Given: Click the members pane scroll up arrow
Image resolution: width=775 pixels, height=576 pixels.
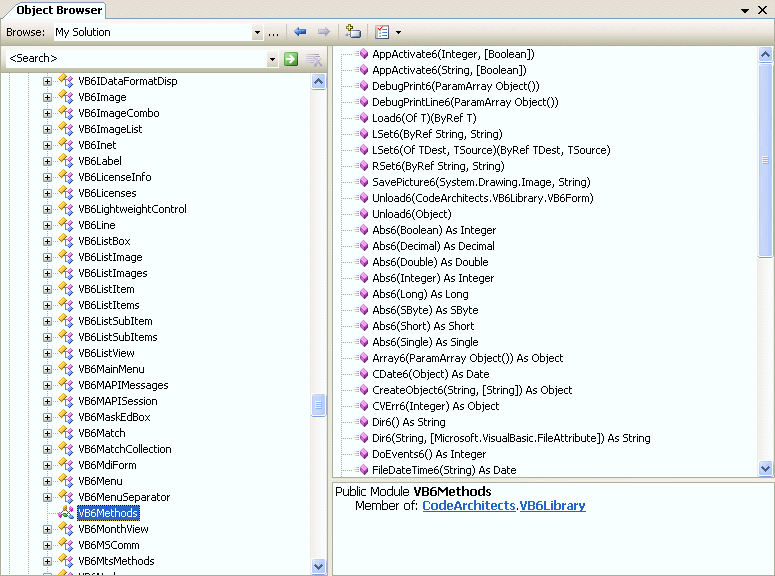Looking at the screenshot, I should [765, 54].
